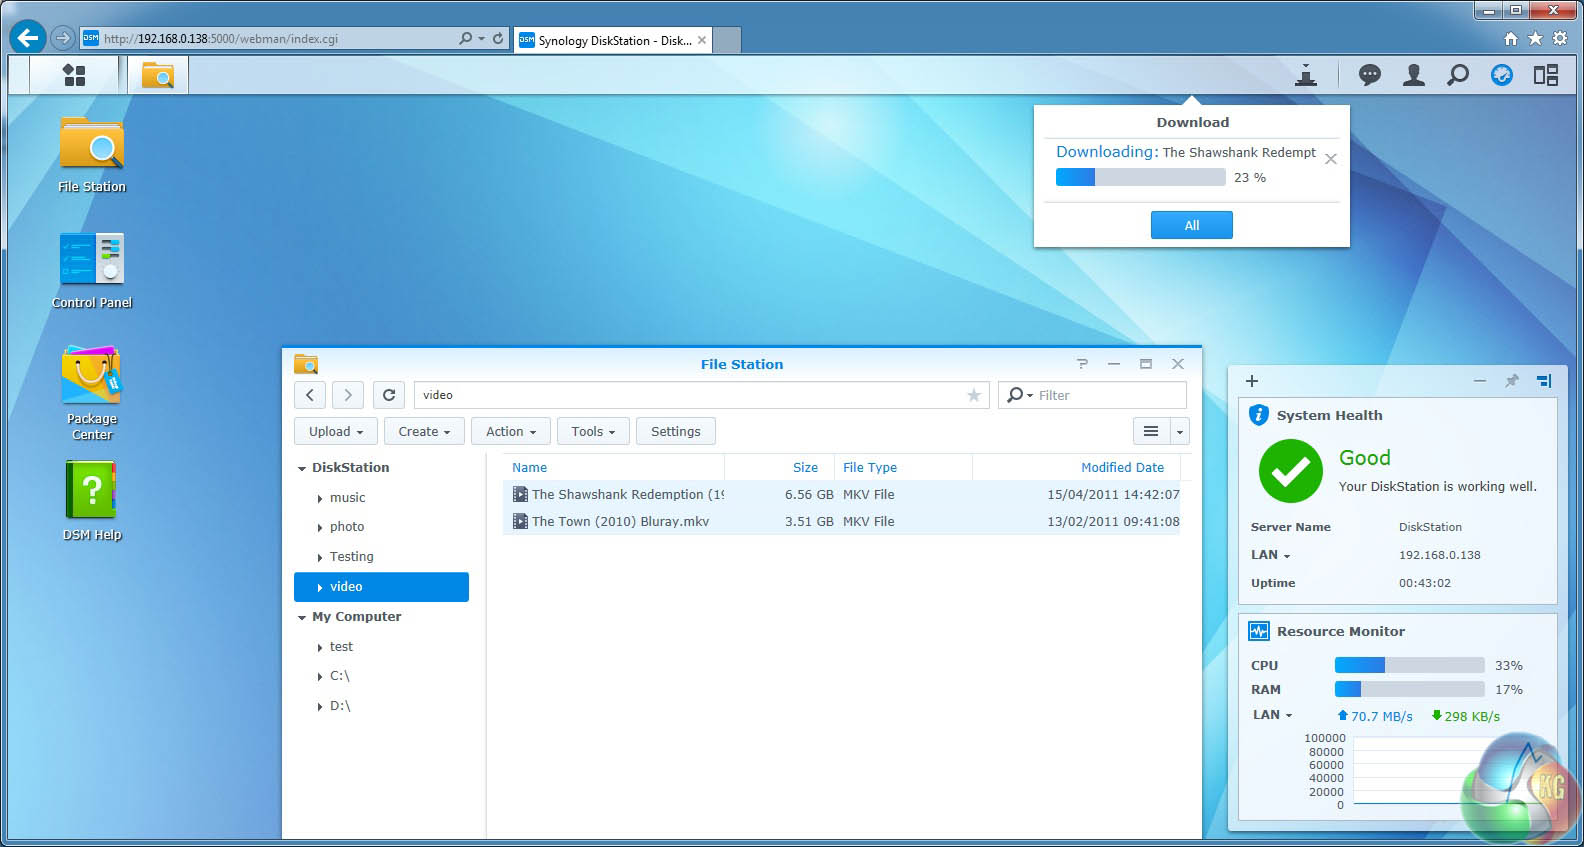
Task: Open the notifications speech bubble icon
Action: coord(1369,75)
